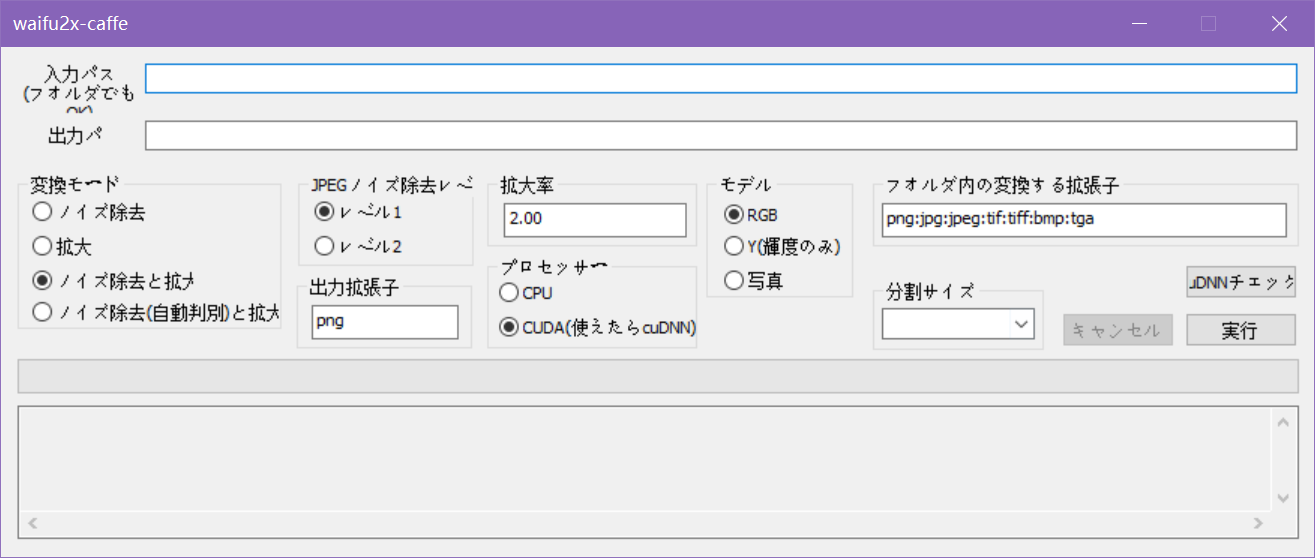Select the 拡大 conversion mode radio
The height and width of the screenshot is (558, 1315).
click(x=63, y=245)
